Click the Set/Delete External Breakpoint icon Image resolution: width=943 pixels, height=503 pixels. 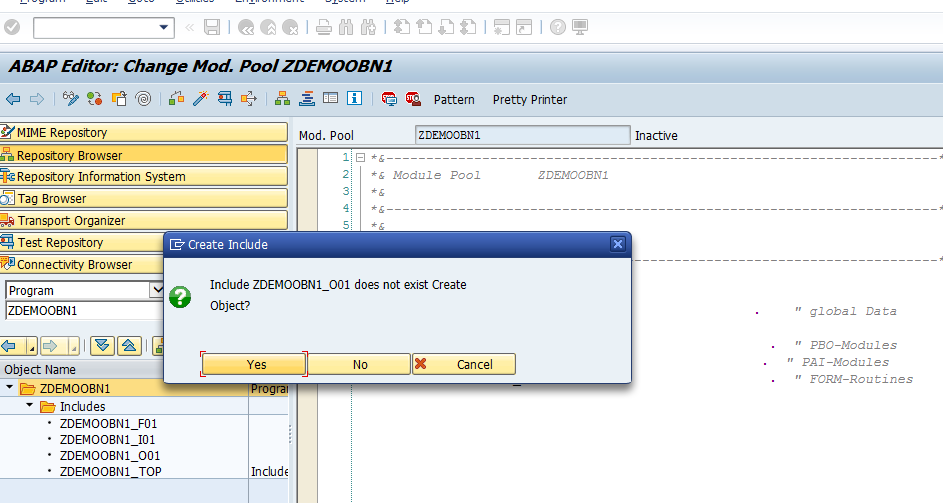413,99
